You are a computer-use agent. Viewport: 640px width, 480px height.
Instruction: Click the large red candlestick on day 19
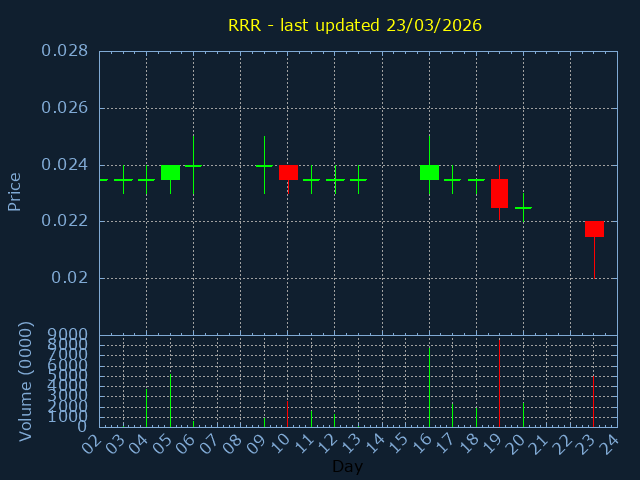click(x=499, y=193)
